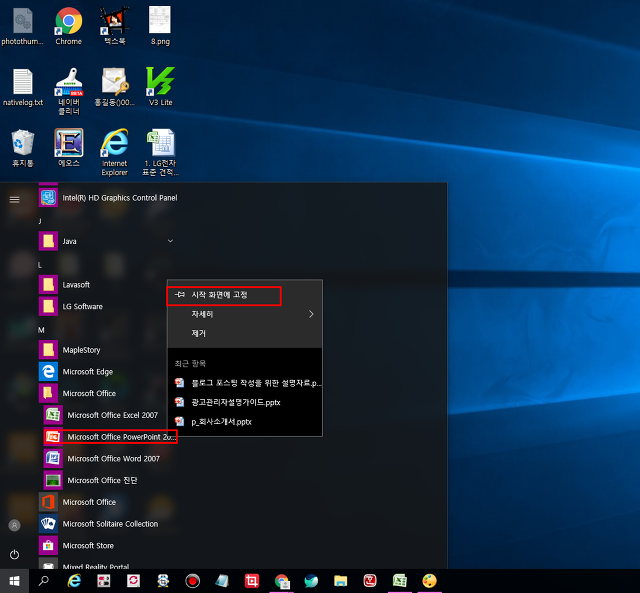This screenshot has height=593, width=640.
Task: Select the Recycle Bin (휴지통) desktop icon
Action: coord(22,148)
